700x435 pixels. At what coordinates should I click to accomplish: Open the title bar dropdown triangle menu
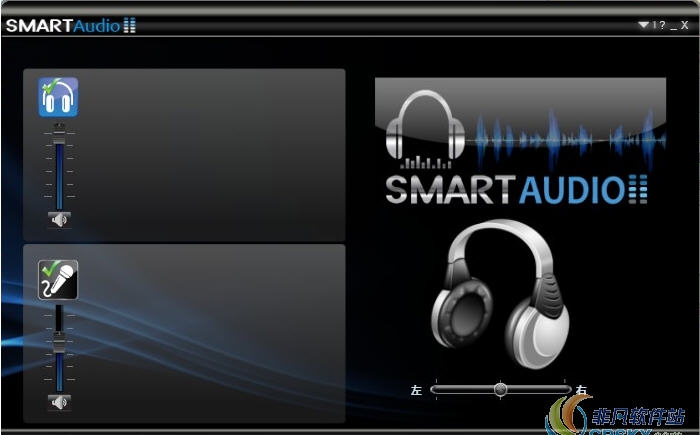[x=643, y=25]
